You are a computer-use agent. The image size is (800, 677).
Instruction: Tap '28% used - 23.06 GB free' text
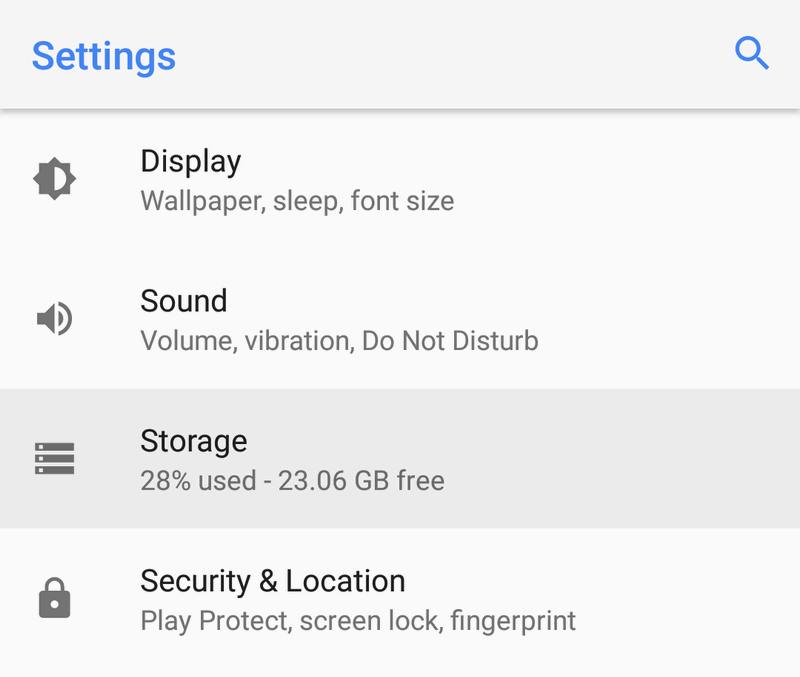(292, 481)
